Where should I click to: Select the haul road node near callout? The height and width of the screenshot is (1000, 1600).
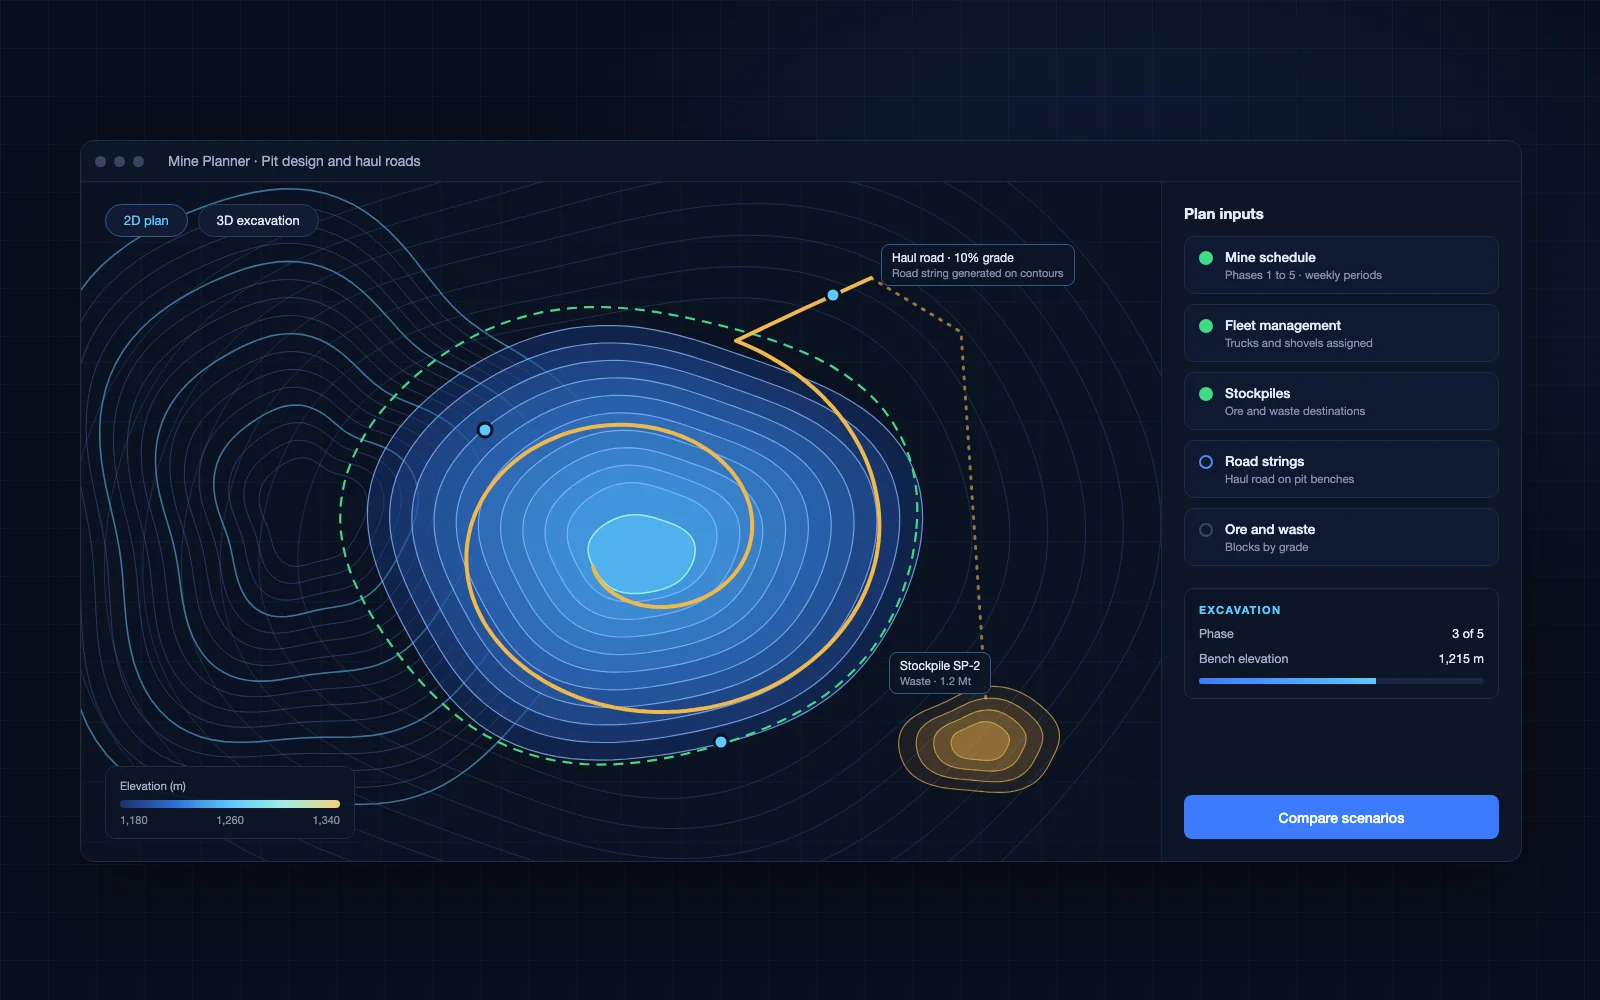coord(833,295)
